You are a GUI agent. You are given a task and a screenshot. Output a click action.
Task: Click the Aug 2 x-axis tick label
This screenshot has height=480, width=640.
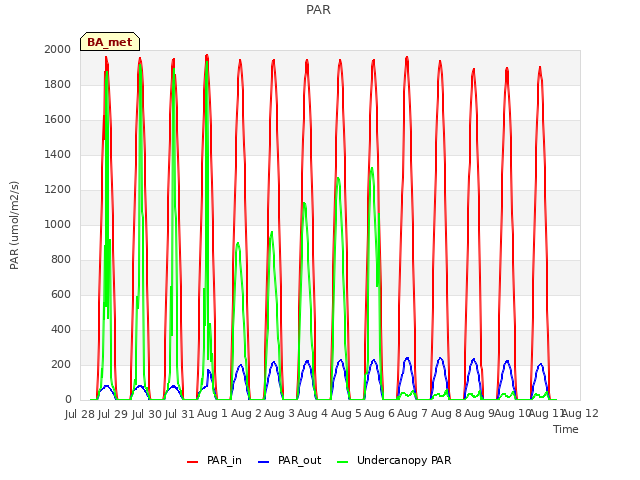tap(246, 414)
